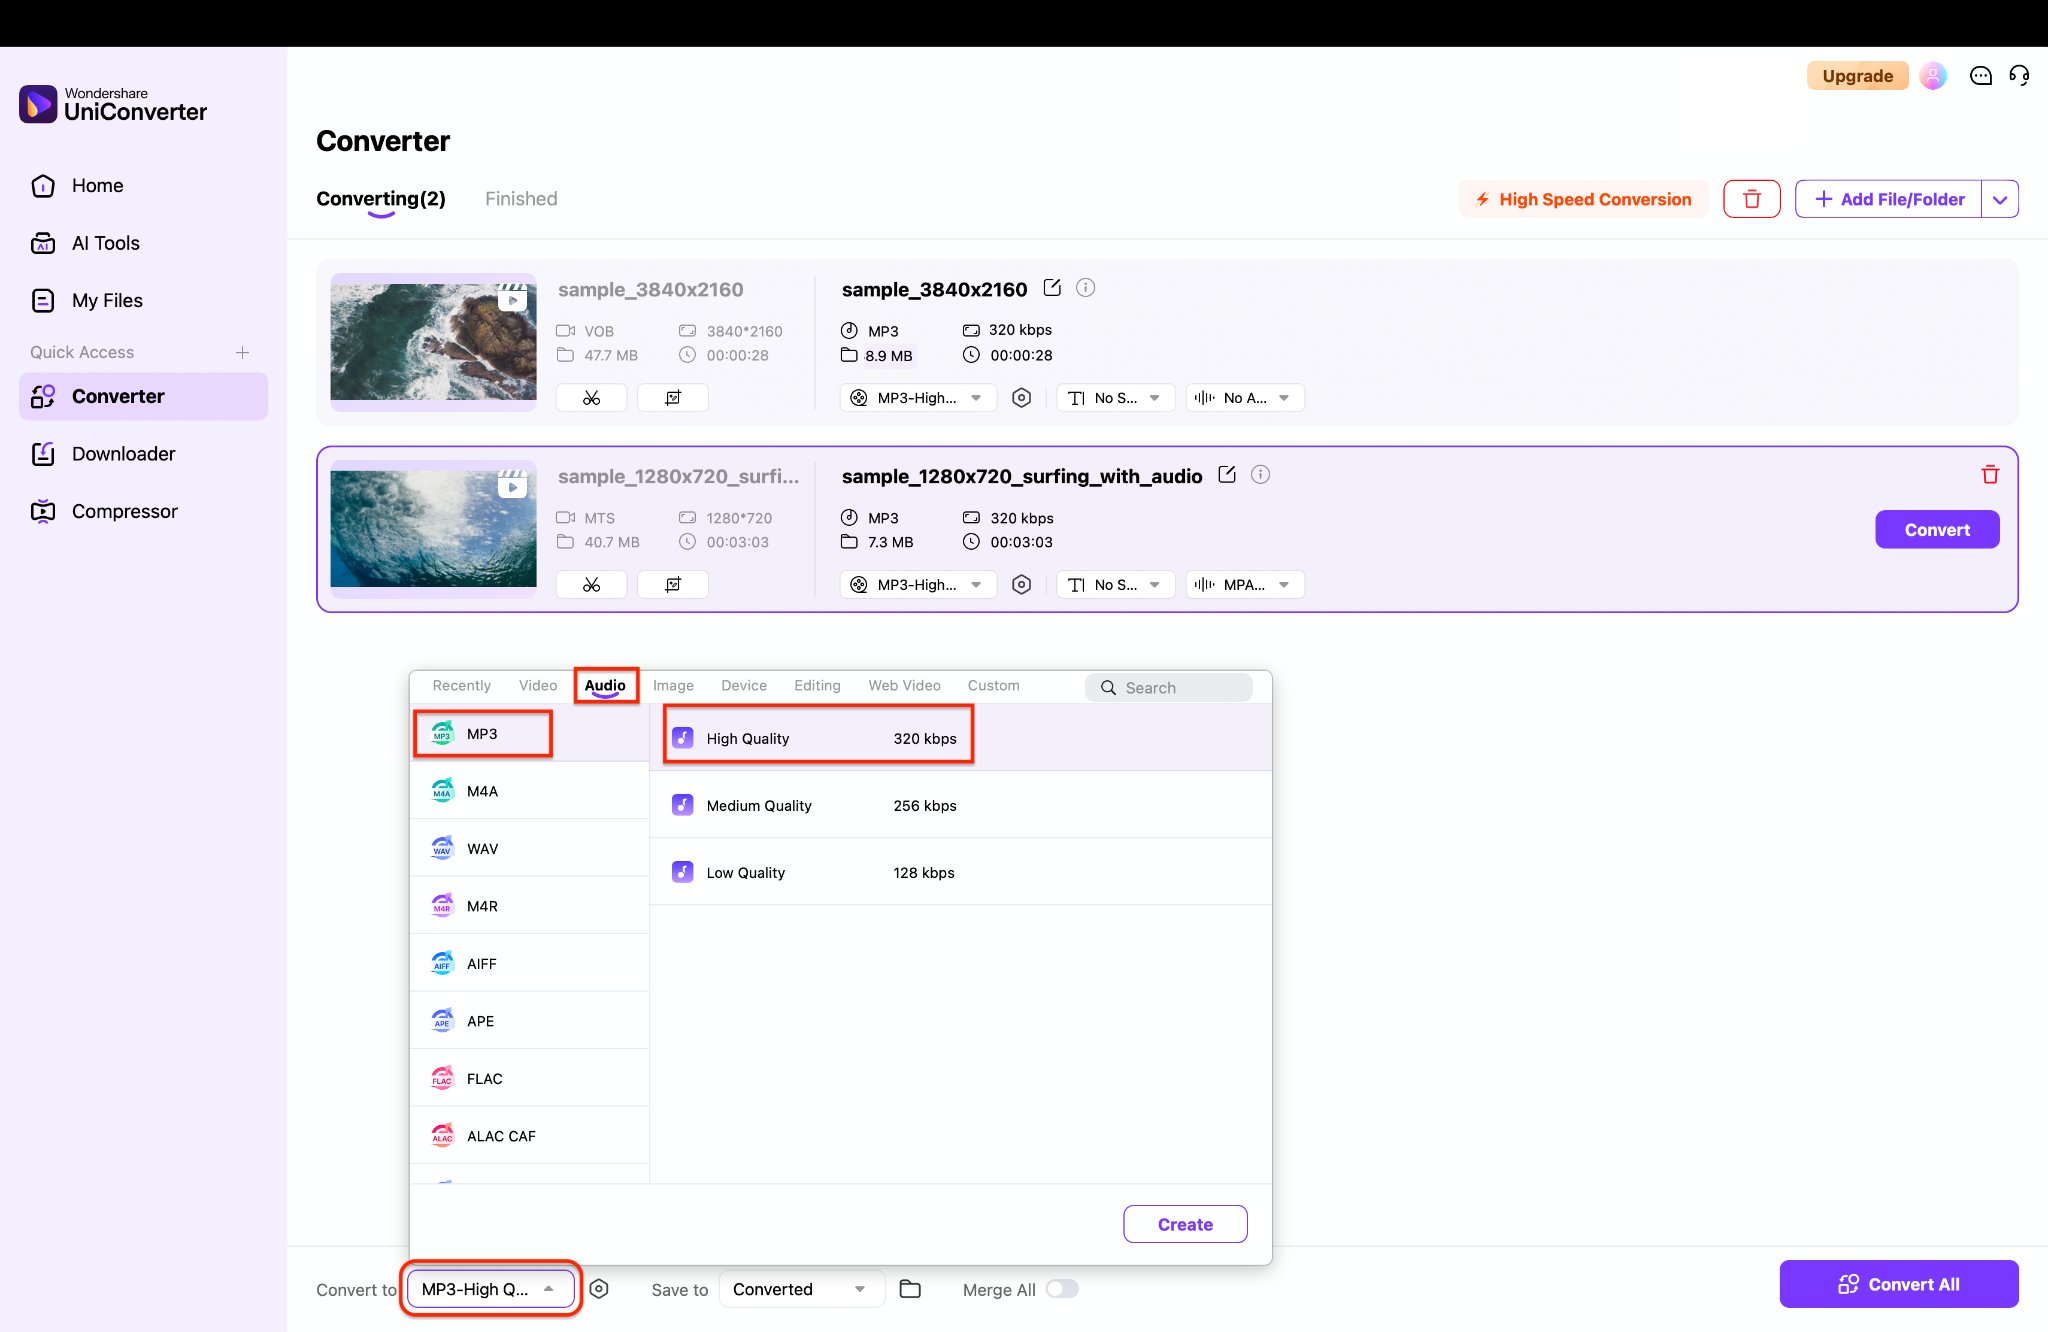Open conversion settings gear next to Convert to

pos(600,1289)
